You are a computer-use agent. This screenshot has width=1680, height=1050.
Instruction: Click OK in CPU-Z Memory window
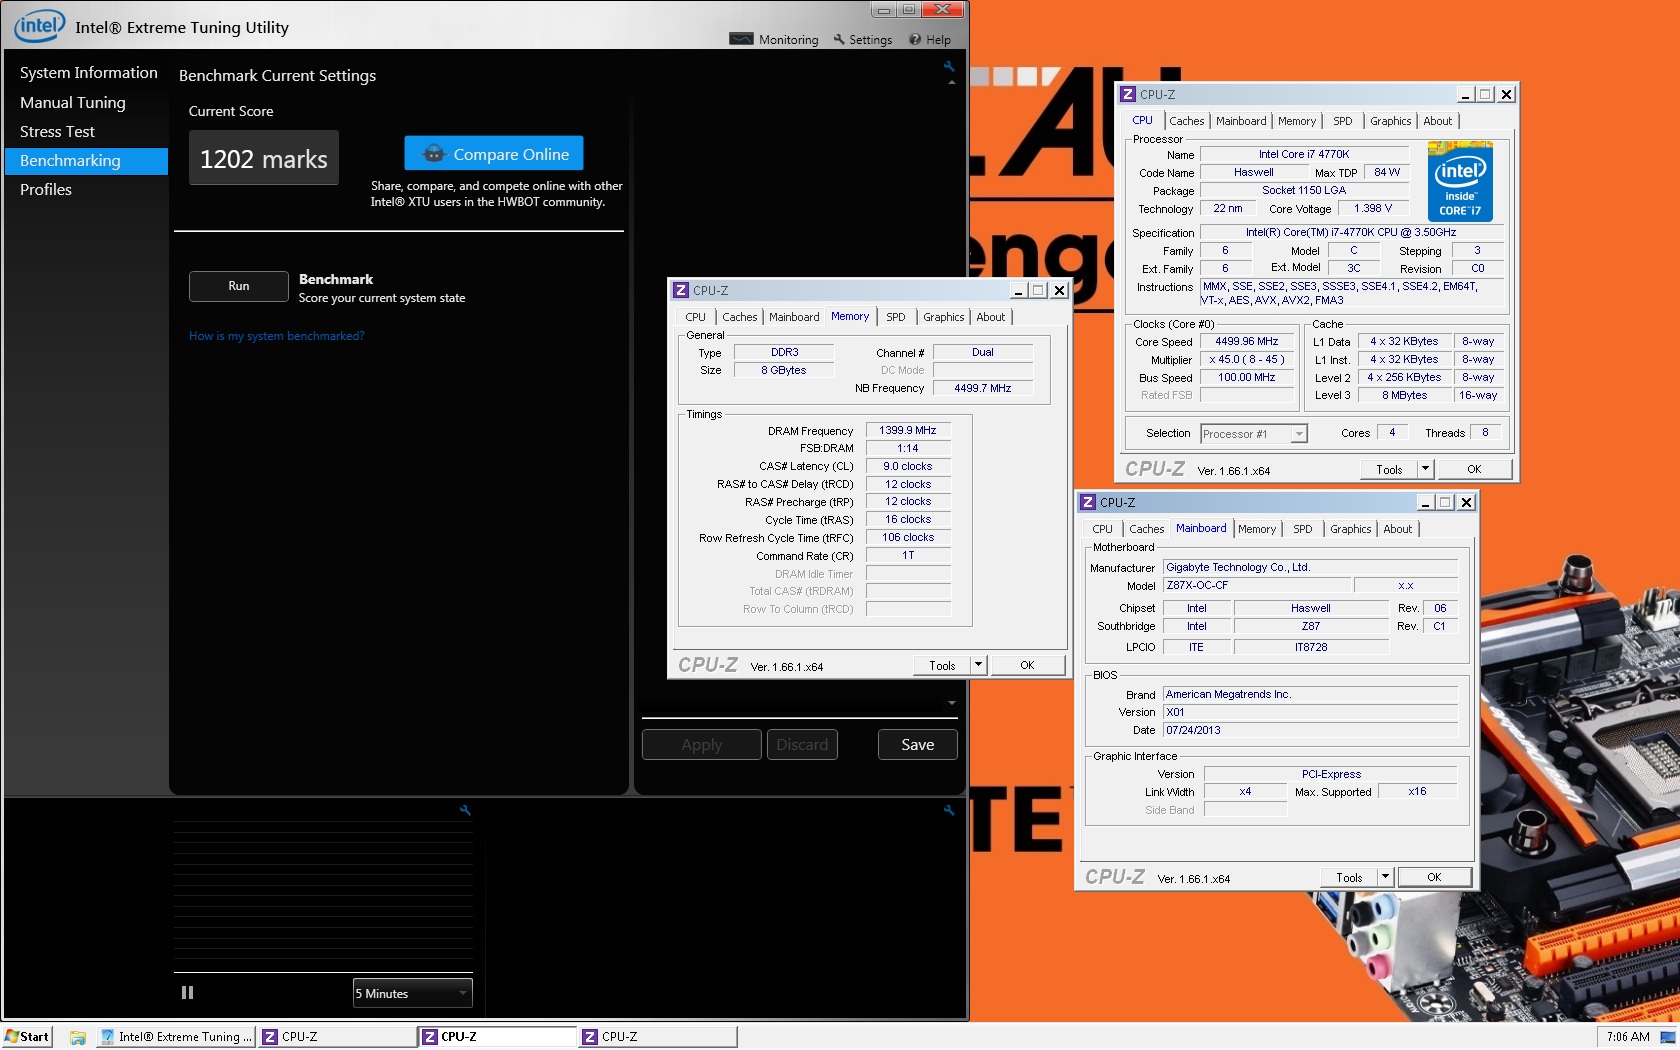[x=1027, y=665]
